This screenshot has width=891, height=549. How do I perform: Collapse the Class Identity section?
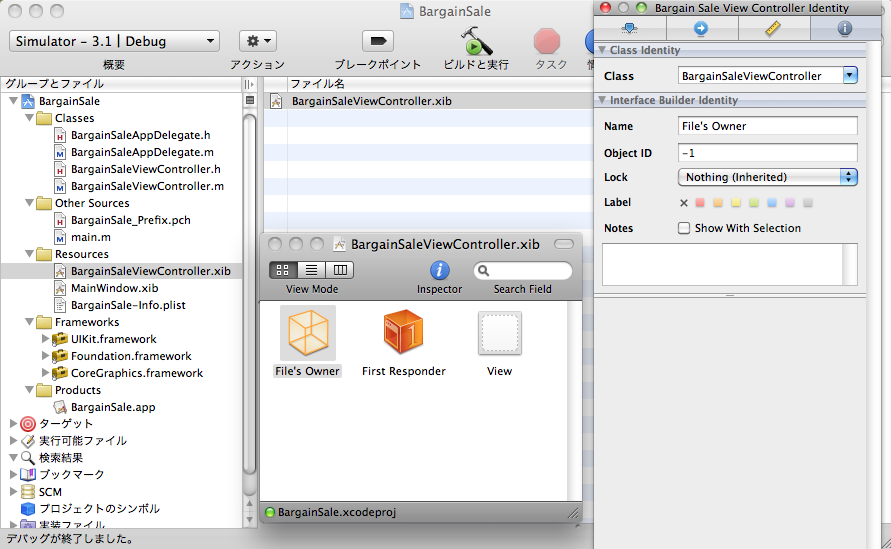(x=602, y=50)
